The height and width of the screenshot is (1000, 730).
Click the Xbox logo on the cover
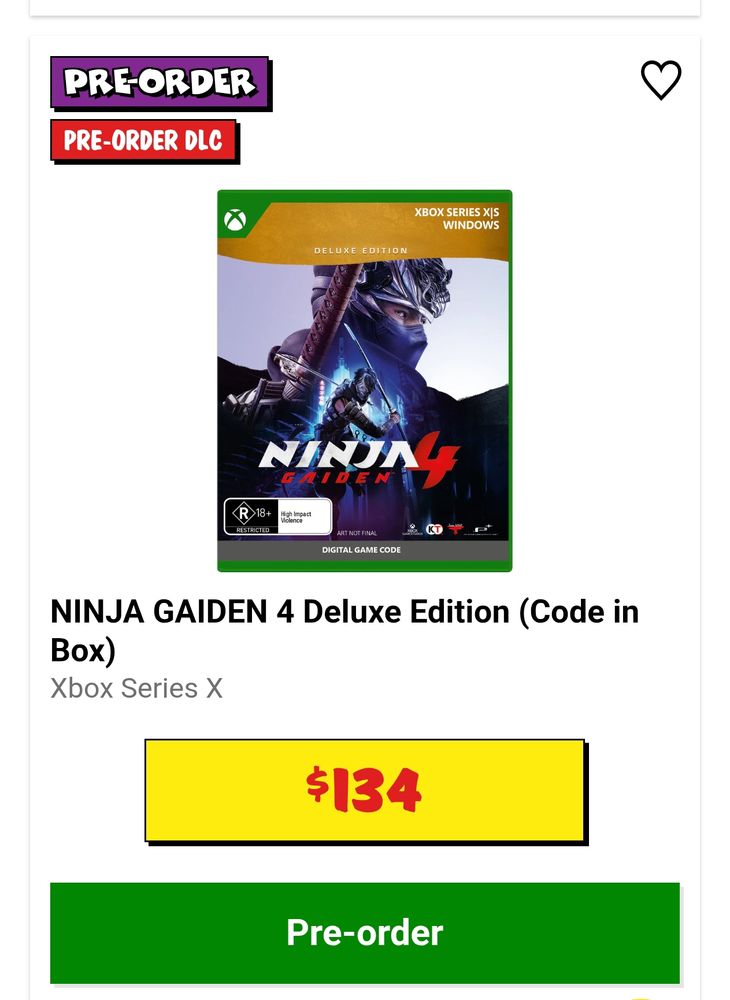tap(235, 221)
